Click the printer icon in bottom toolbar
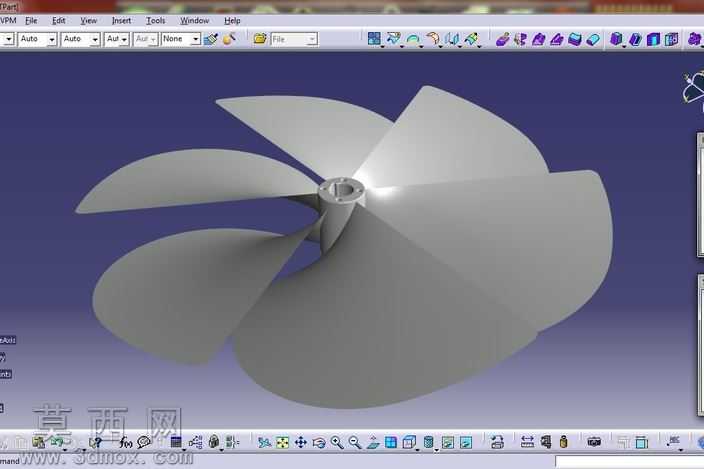Image resolution: width=704 pixels, height=469 pixels. 497,443
